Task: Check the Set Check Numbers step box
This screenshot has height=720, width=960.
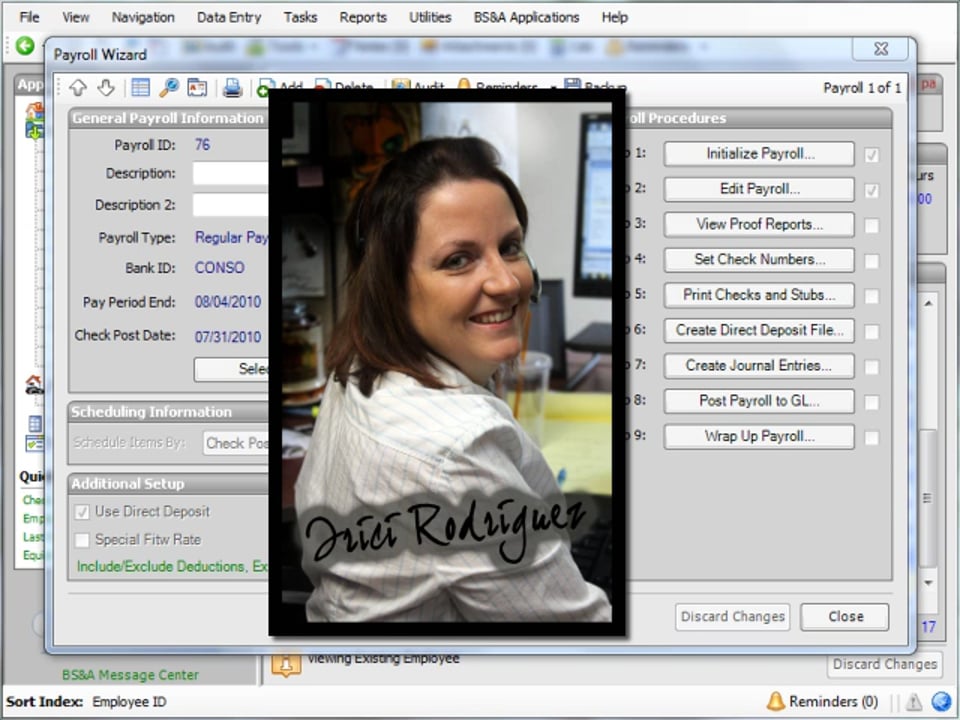Action: 872,261
